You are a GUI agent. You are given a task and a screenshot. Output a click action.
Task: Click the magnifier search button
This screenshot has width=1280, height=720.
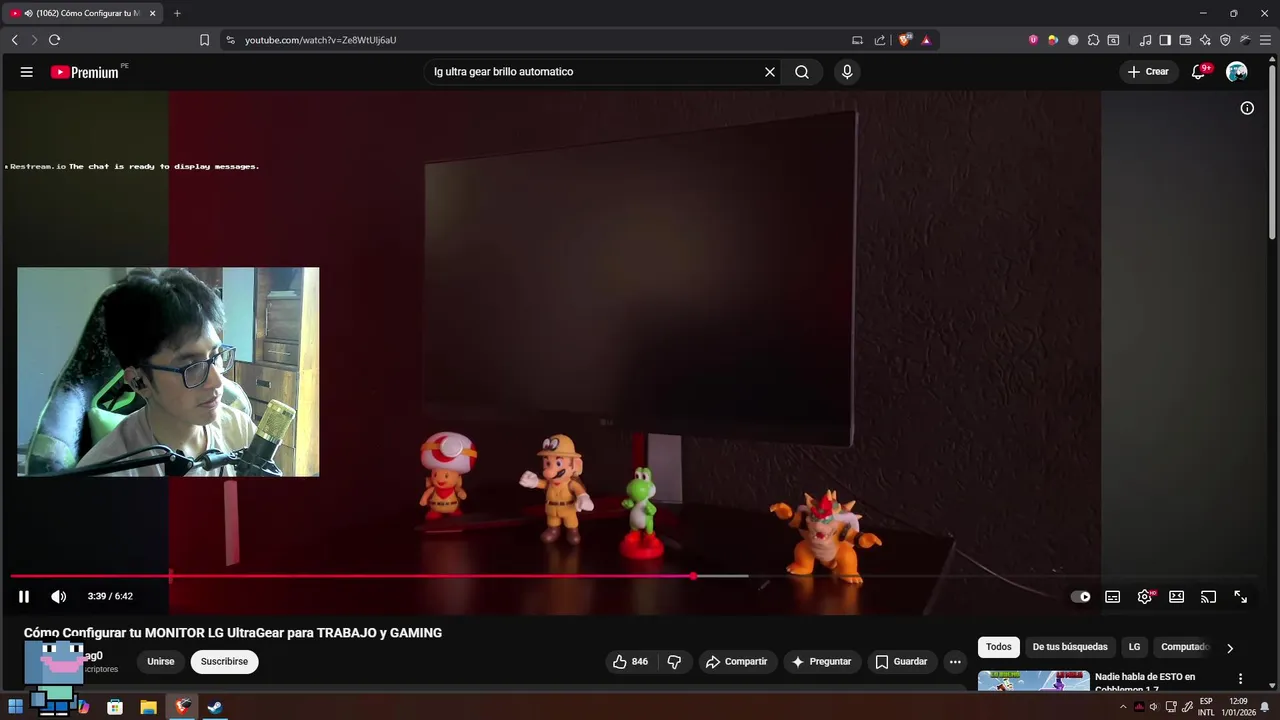coord(802,72)
